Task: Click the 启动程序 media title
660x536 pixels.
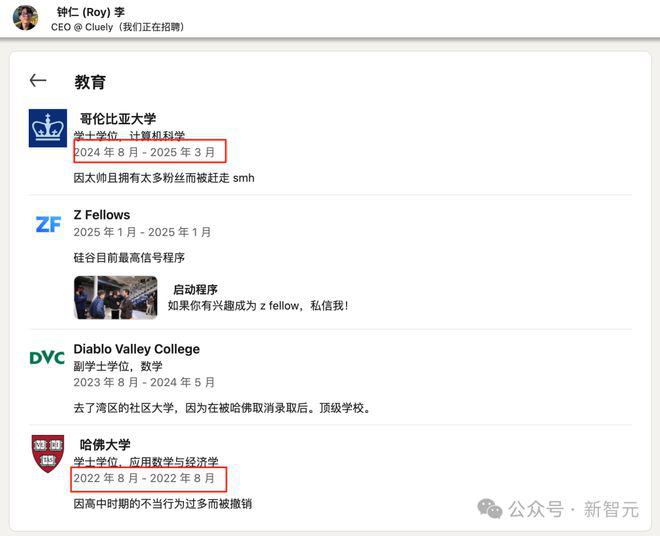Action: click(195, 290)
